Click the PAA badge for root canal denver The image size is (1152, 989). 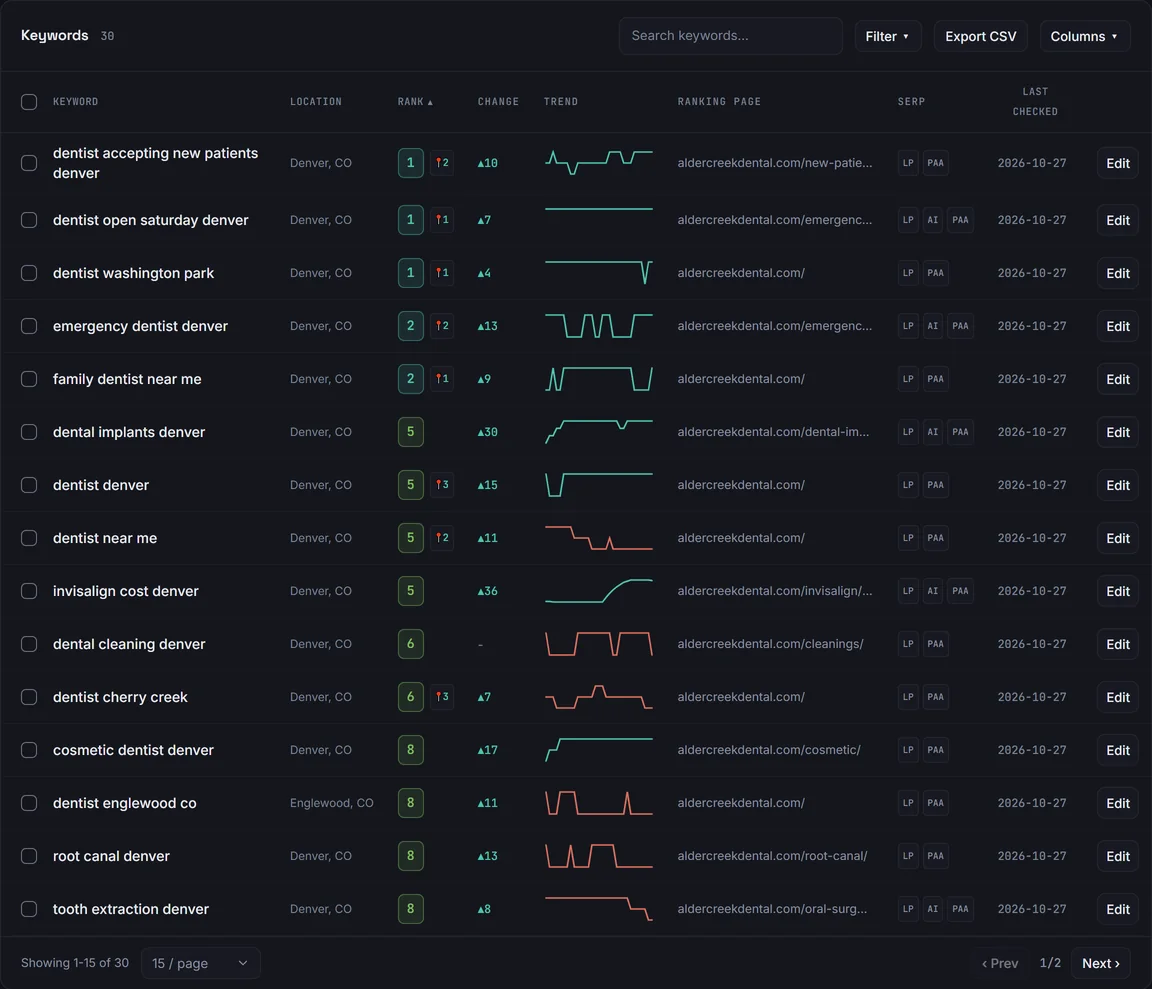[x=935, y=856]
